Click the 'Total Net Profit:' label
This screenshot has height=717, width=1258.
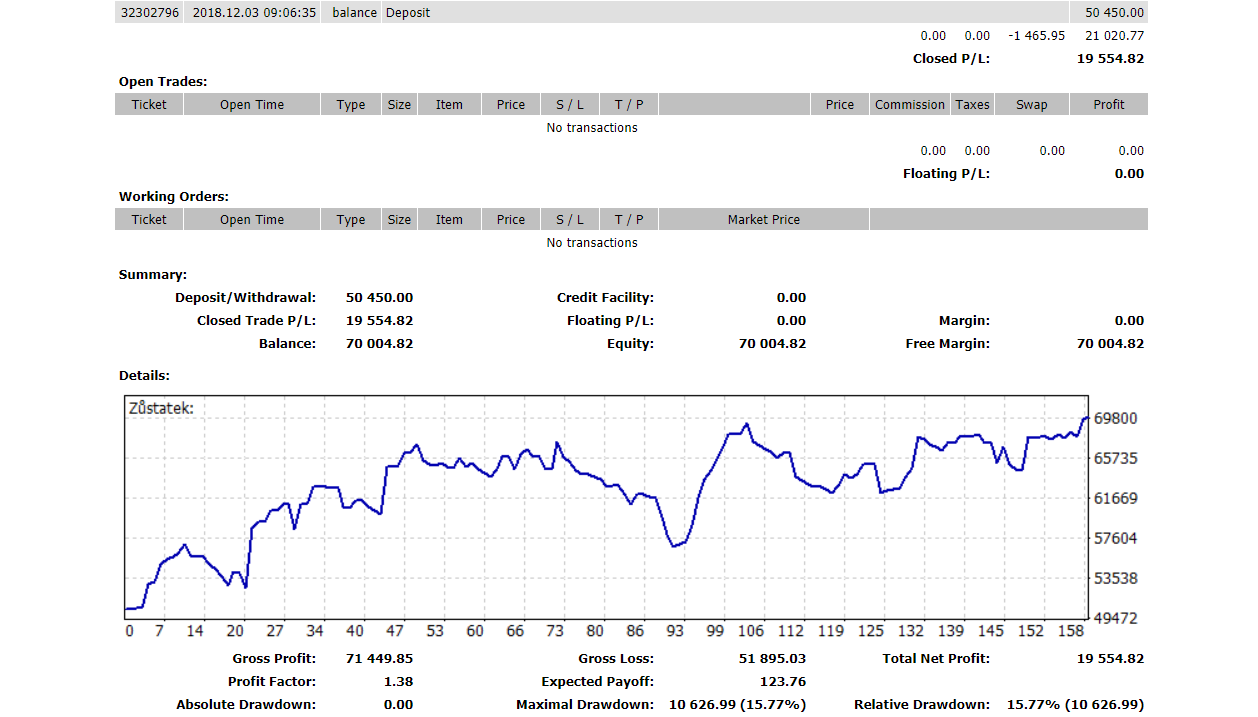[936, 658]
